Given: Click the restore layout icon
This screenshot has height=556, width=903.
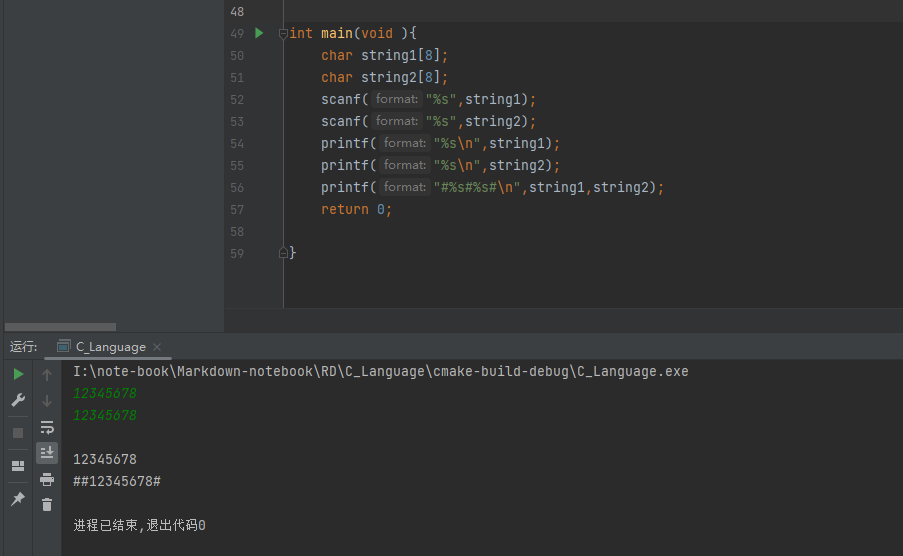Looking at the screenshot, I should (18, 466).
